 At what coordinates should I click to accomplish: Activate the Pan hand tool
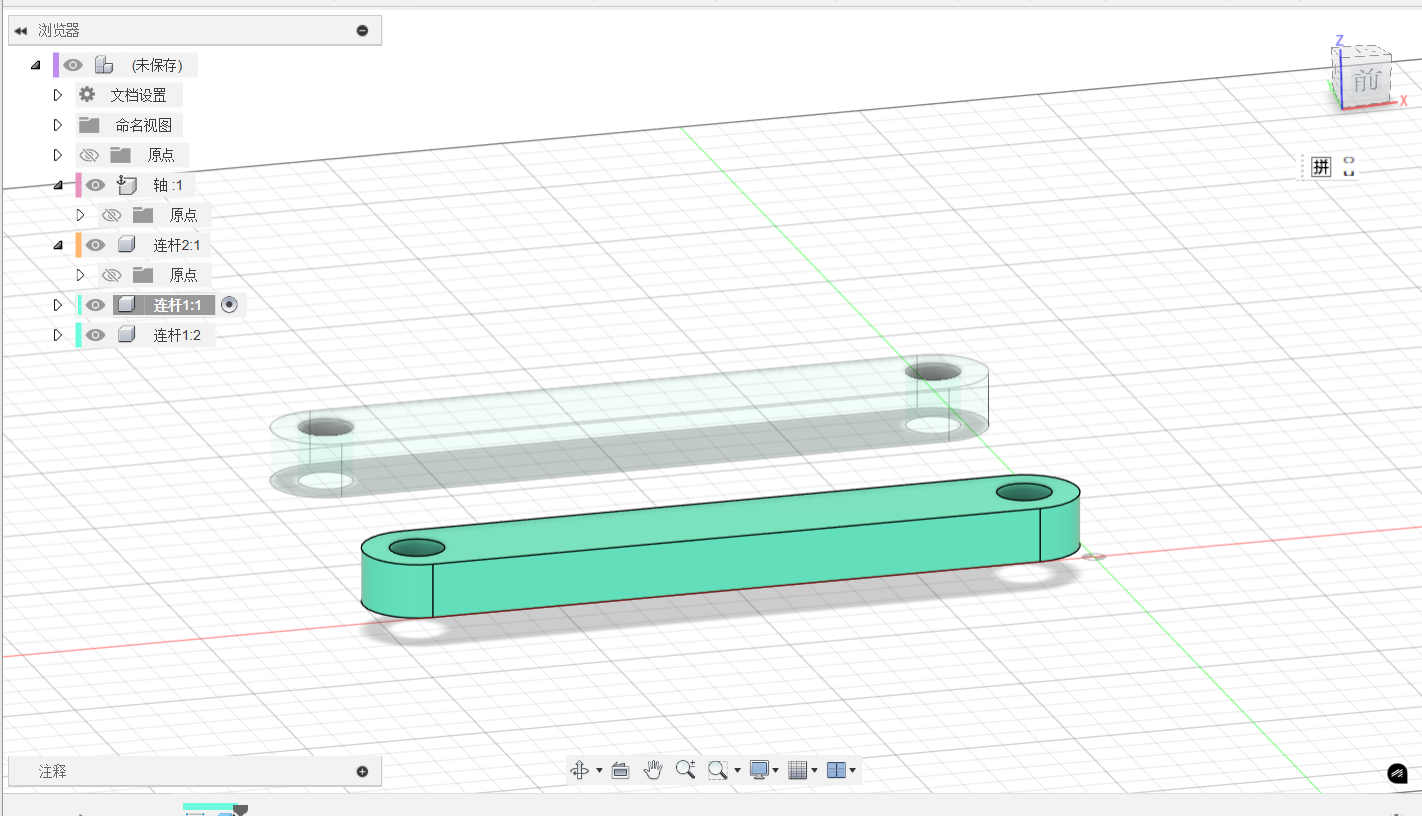coord(653,770)
